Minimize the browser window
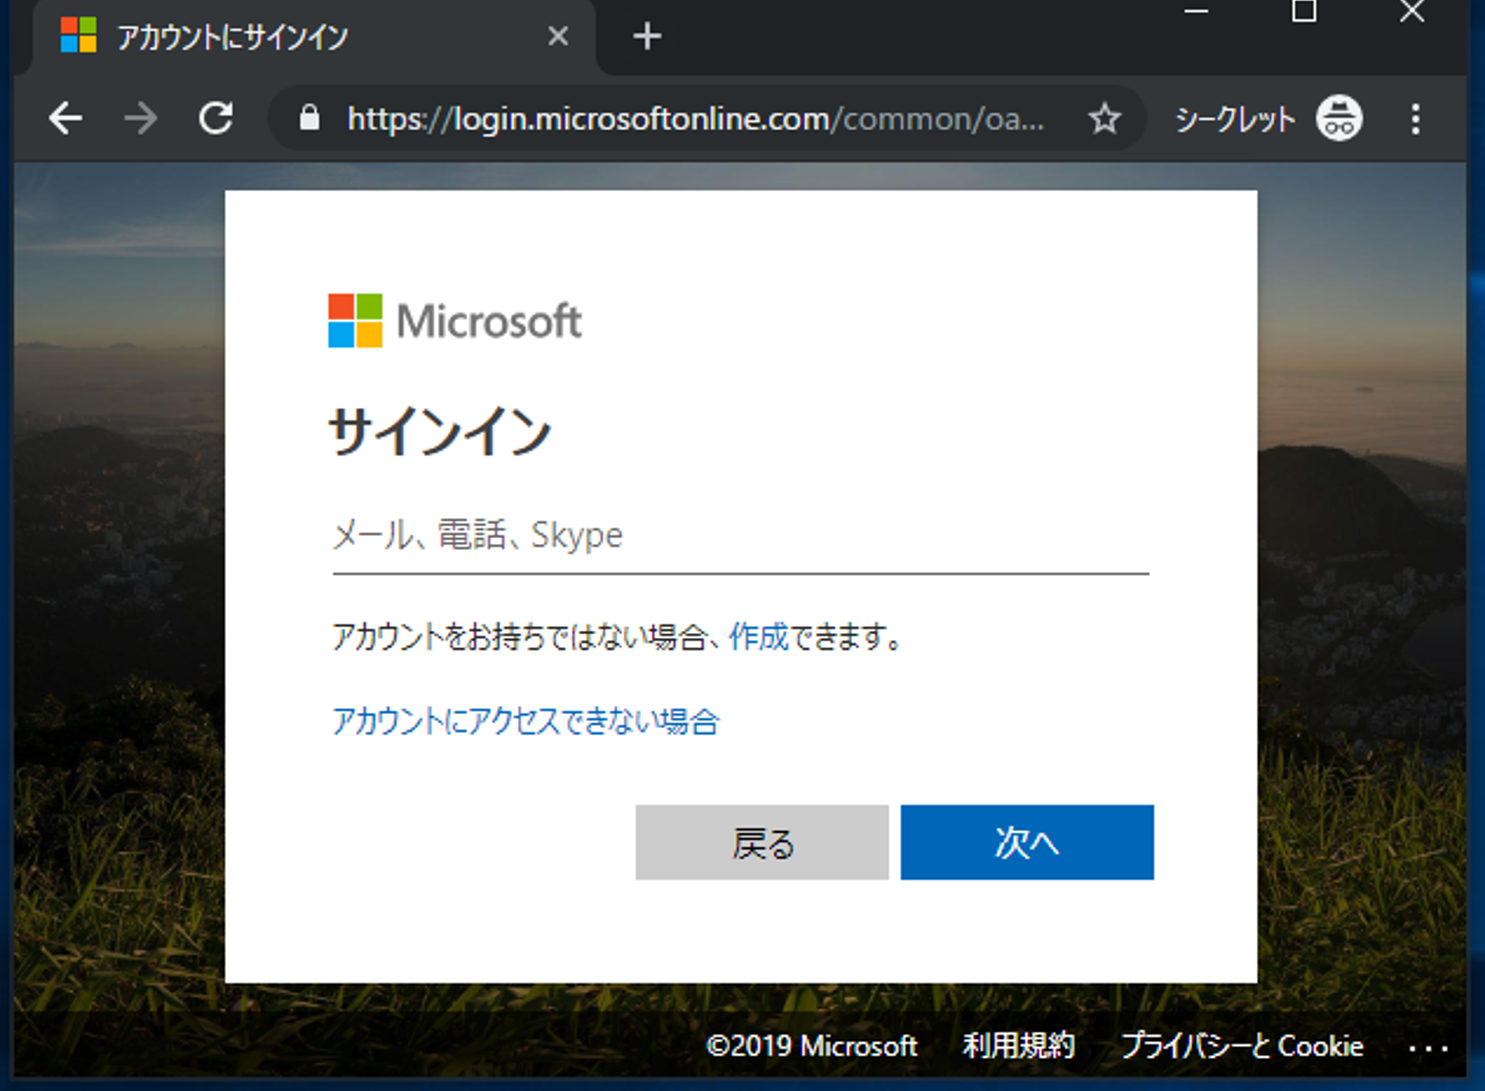Image resolution: width=1485 pixels, height=1091 pixels. (x=1196, y=12)
